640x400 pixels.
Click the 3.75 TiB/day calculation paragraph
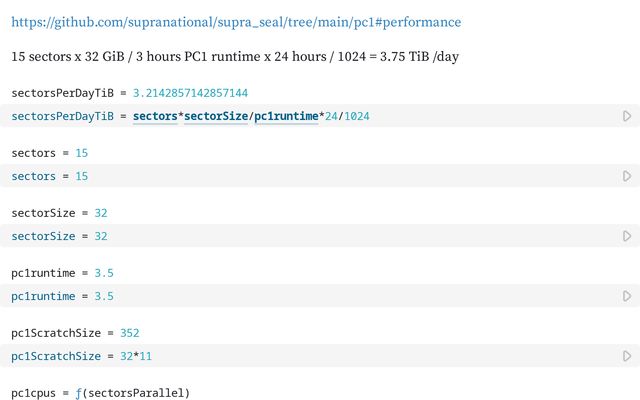tap(236, 57)
